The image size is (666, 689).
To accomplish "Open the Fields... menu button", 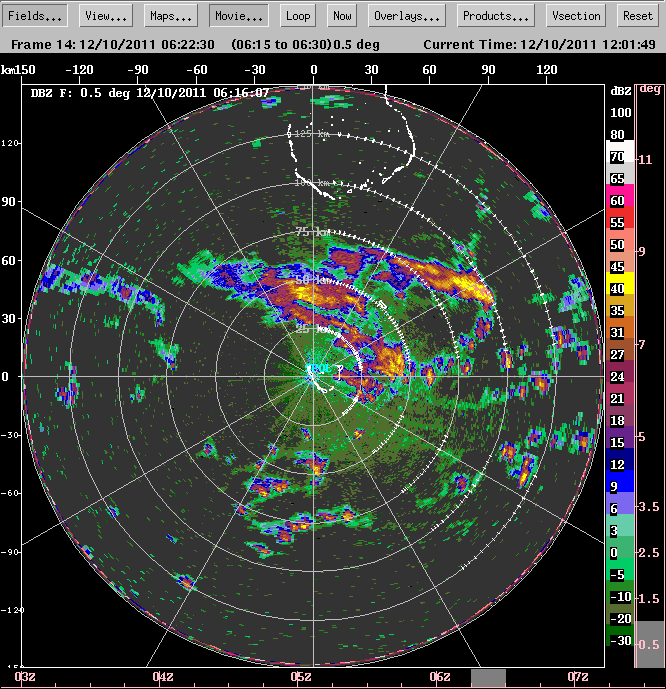I will (35, 16).
